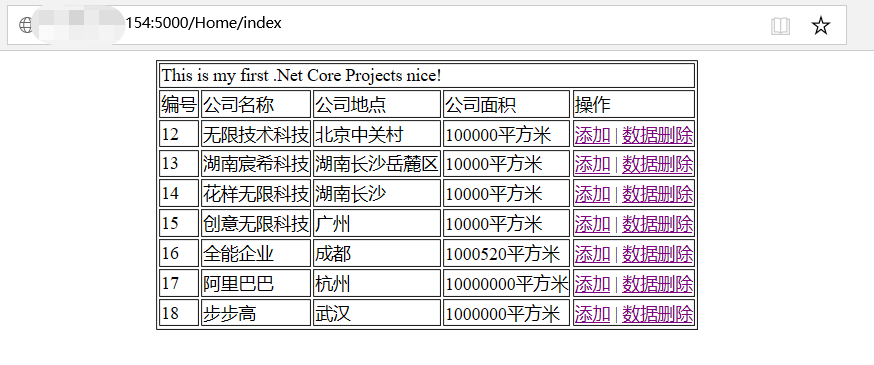Select company name 创意无限科技
The image size is (874, 365).
[255, 224]
